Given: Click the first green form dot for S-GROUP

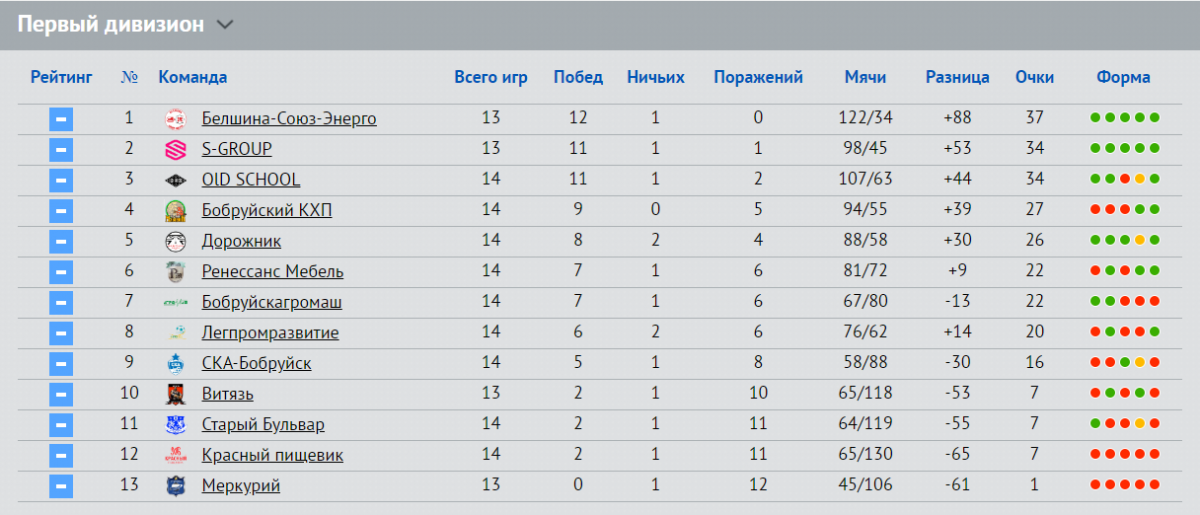Looking at the screenshot, I should click(x=1096, y=149).
